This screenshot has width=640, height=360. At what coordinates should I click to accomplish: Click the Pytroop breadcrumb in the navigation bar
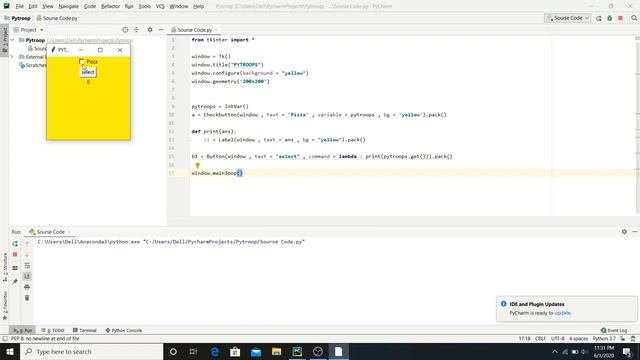(17, 18)
